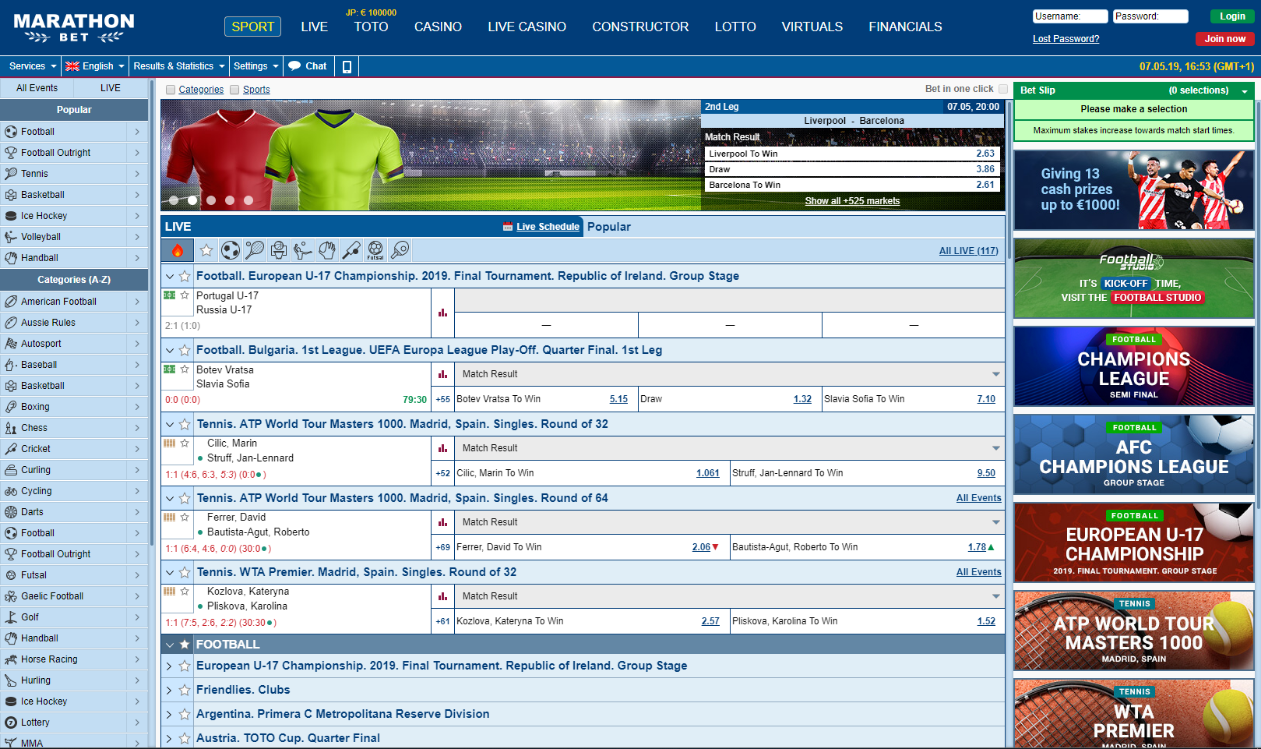Open statistics chart for Portugal U-17 match
This screenshot has width=1261, height=749.
tap(442, 312)
